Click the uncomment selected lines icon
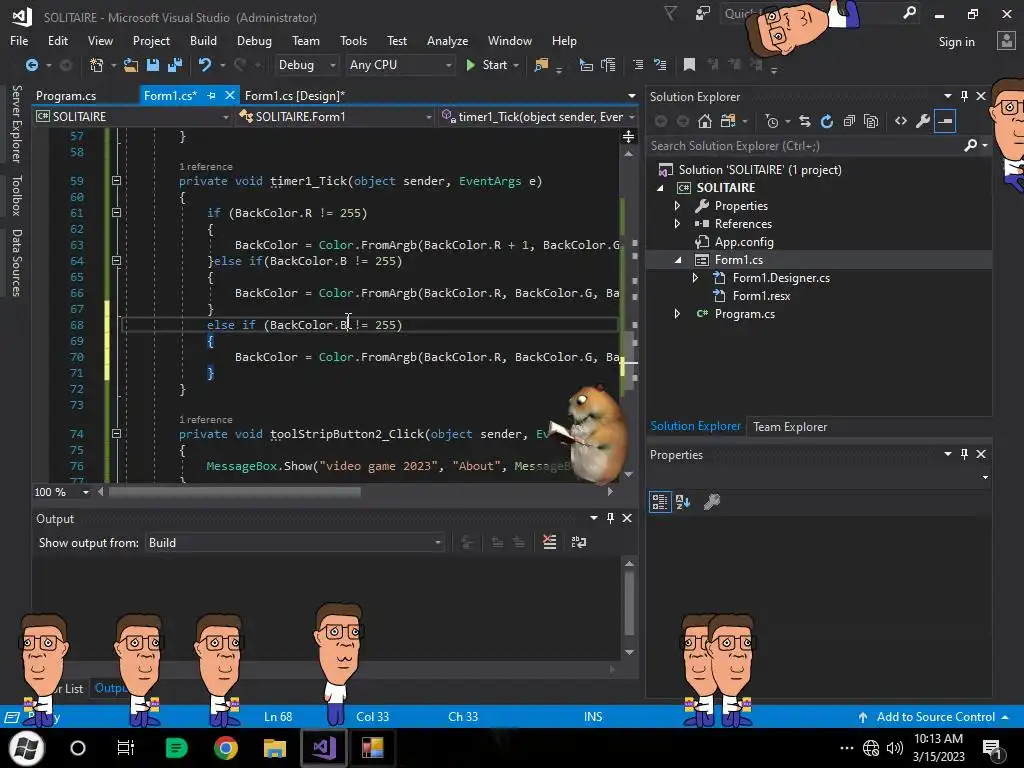 [660, 65]
